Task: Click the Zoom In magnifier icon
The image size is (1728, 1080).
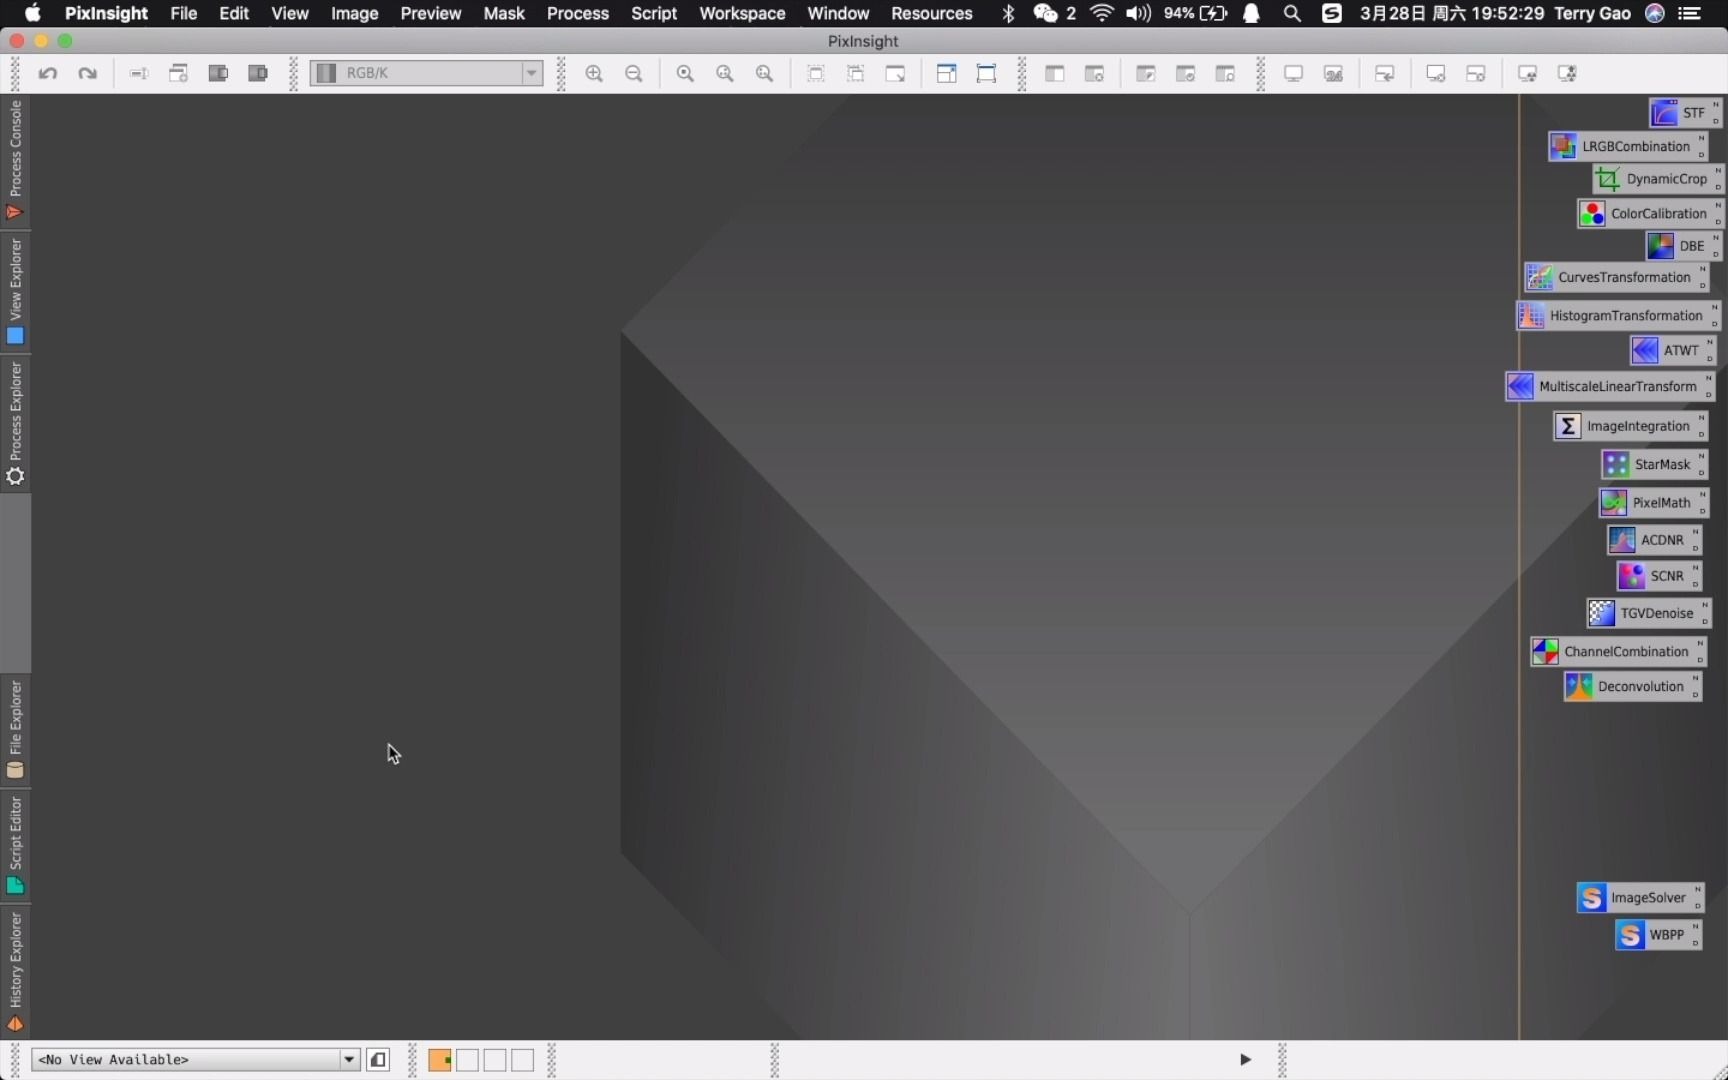Action: (x=594, y=73)
